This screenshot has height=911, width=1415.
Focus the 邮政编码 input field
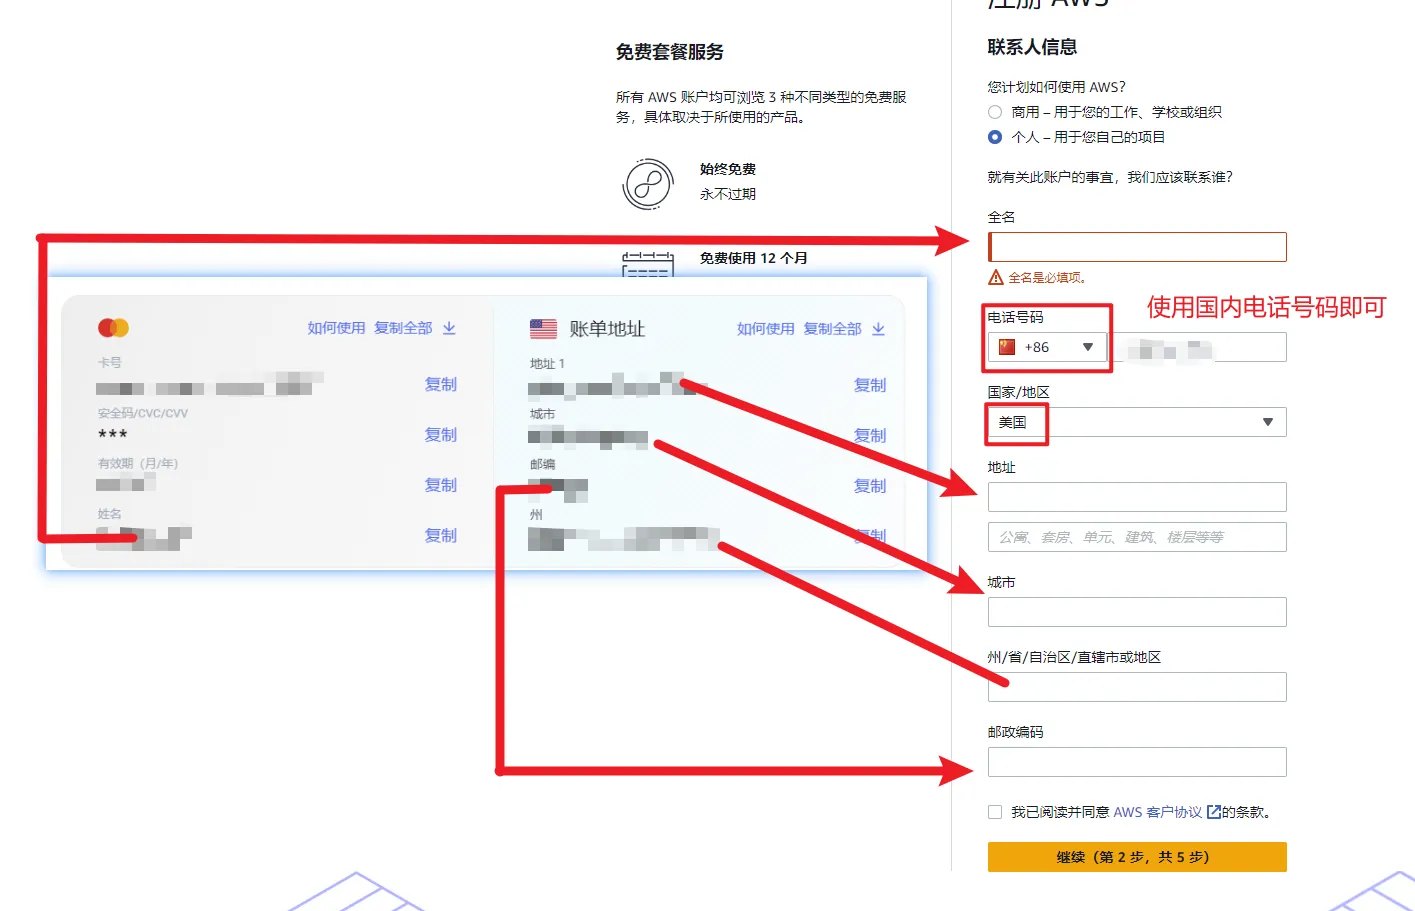click(1136, 762)
